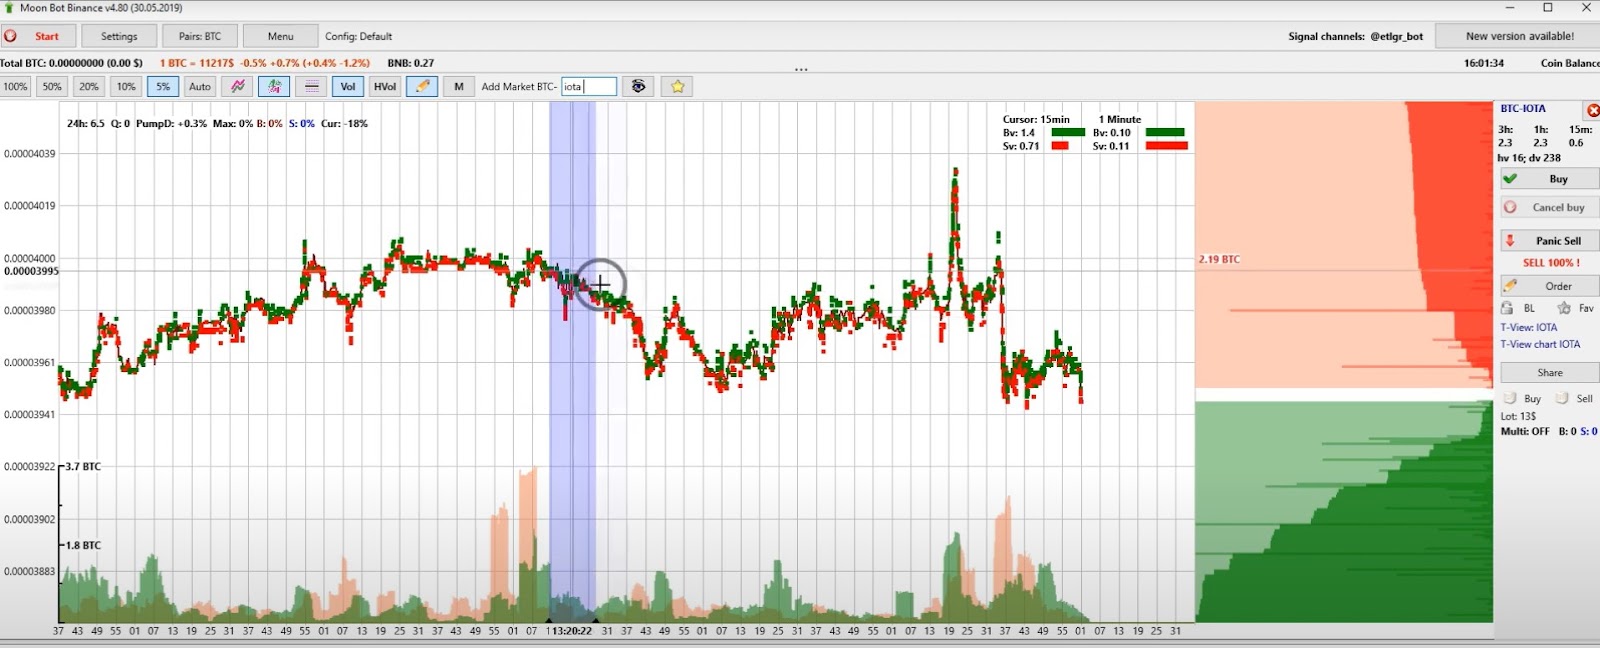The height and width of the screenshot is (648, 1600).
Task: Toggle the Vol volume display button
Action: point(348,87)
